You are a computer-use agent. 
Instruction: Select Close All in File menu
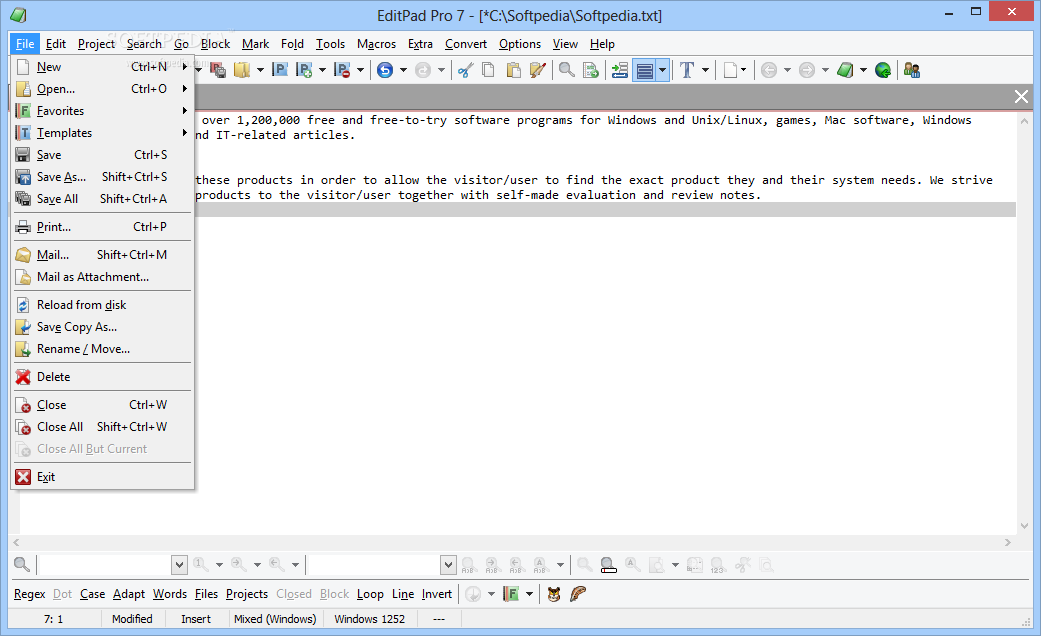click(102, 427)
